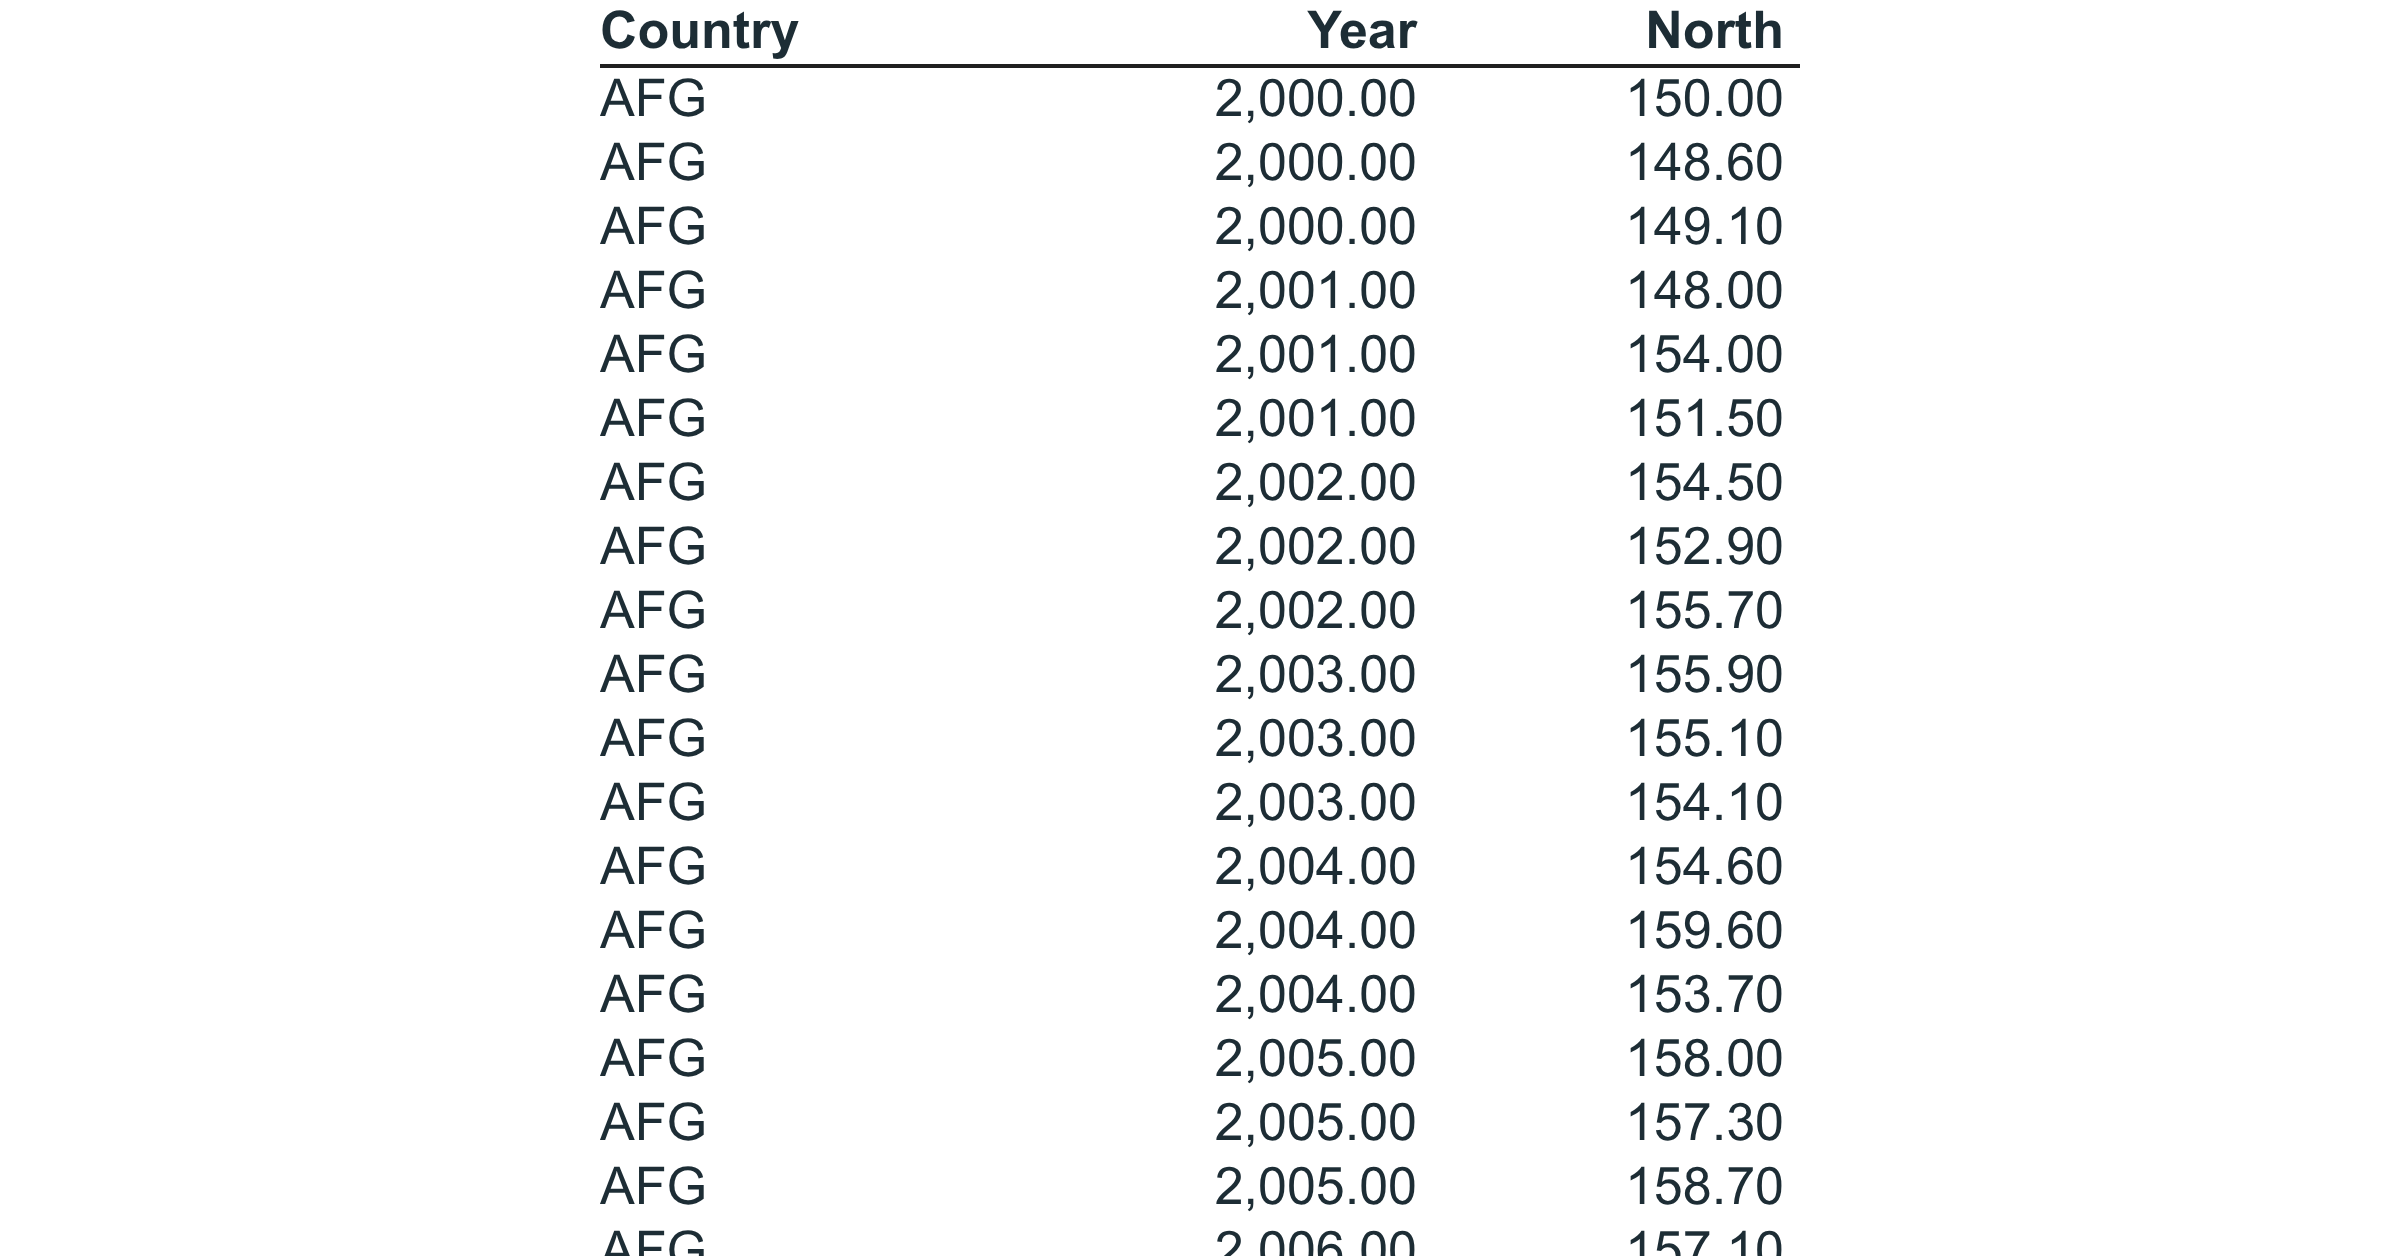Viewport: 2400px width, 1256px height.
Task: Select the North value 159.60
Action: coord(1704,931)
